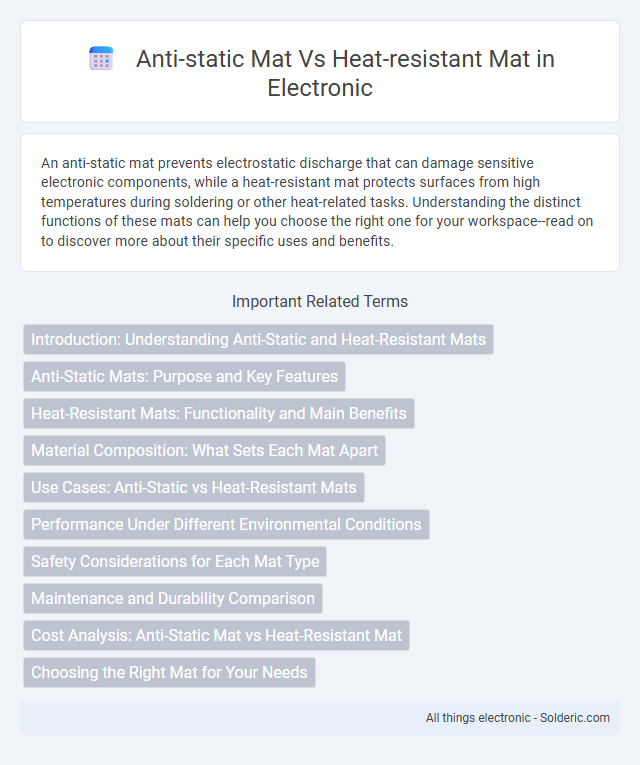640x765 pixels.
Task: Click the 'All things electronic' footer text
Action: (478, 718)
